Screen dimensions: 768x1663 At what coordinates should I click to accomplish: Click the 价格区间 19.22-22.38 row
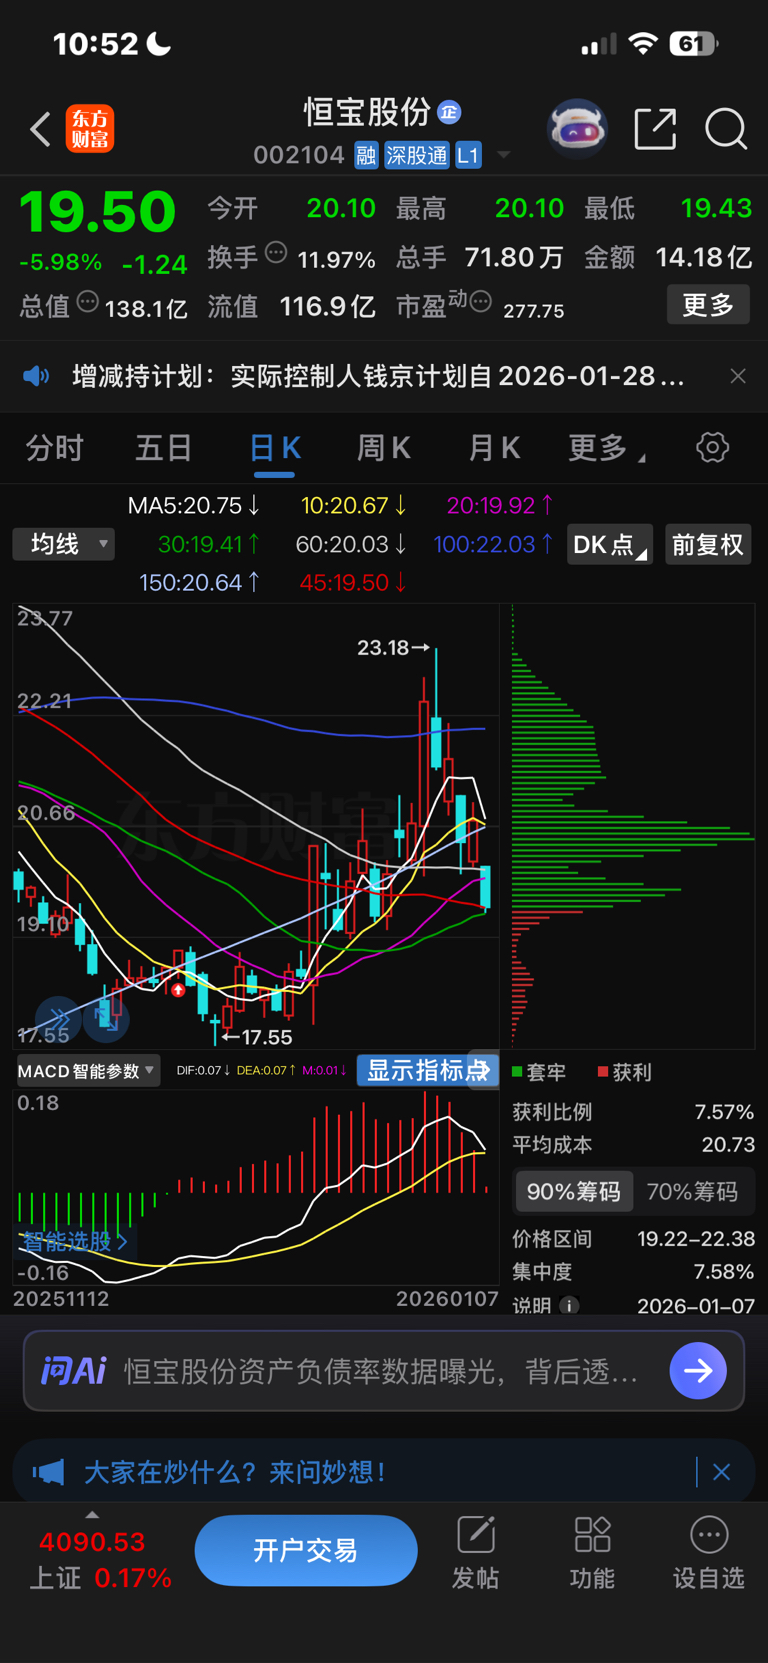tap(633, 1239)
